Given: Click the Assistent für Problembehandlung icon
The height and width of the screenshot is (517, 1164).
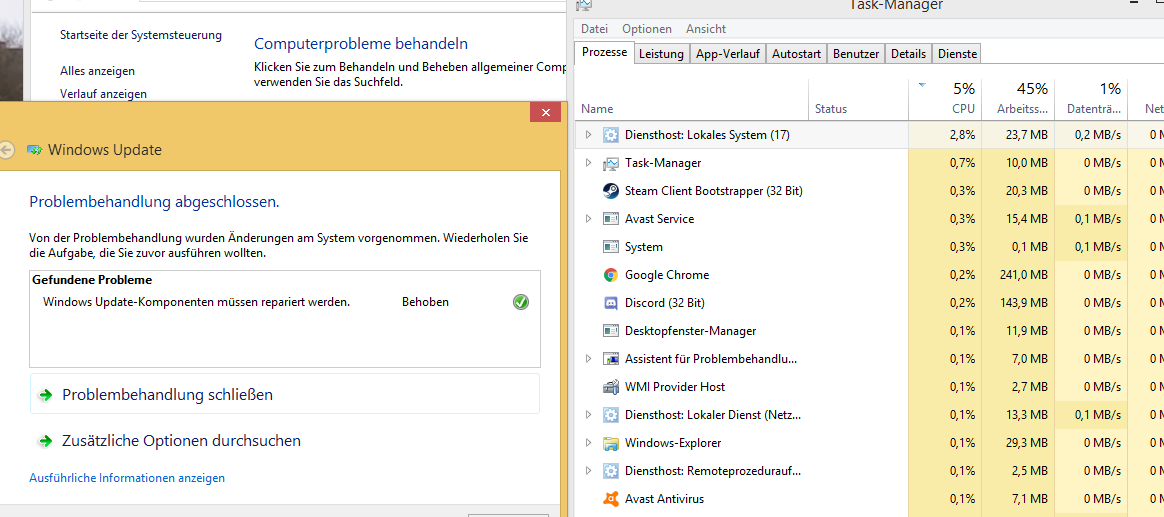Looking at the screenshot, I should pyautogui.click(x=610, y=359).
